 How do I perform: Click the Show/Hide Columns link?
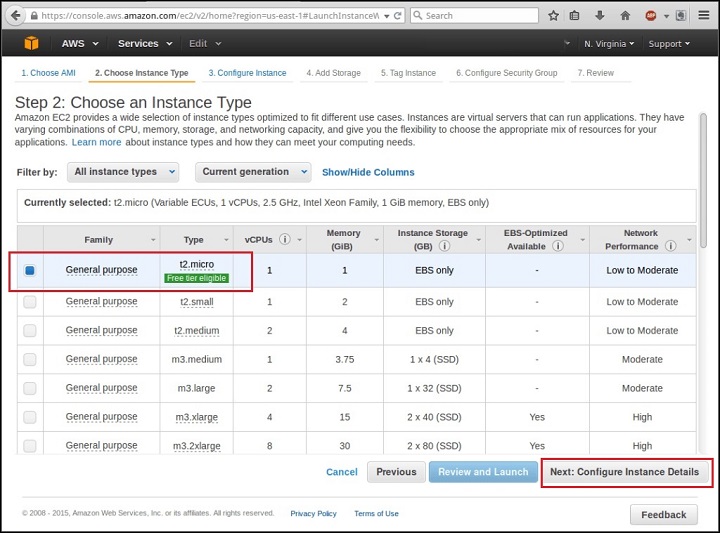368,172
